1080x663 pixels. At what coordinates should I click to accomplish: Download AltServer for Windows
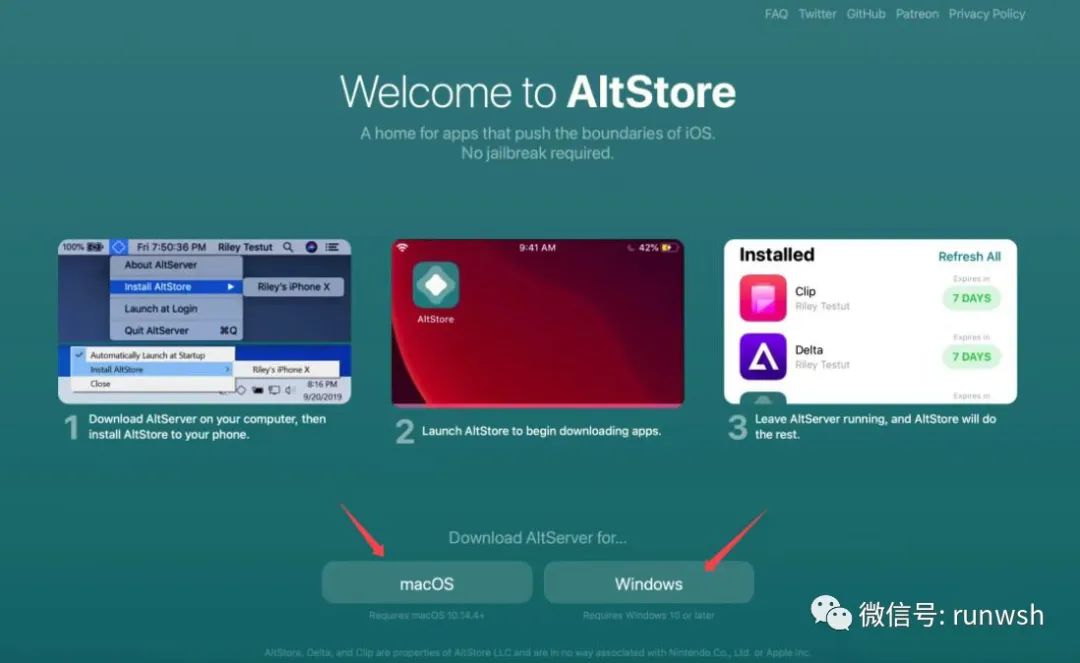point(649,582)
